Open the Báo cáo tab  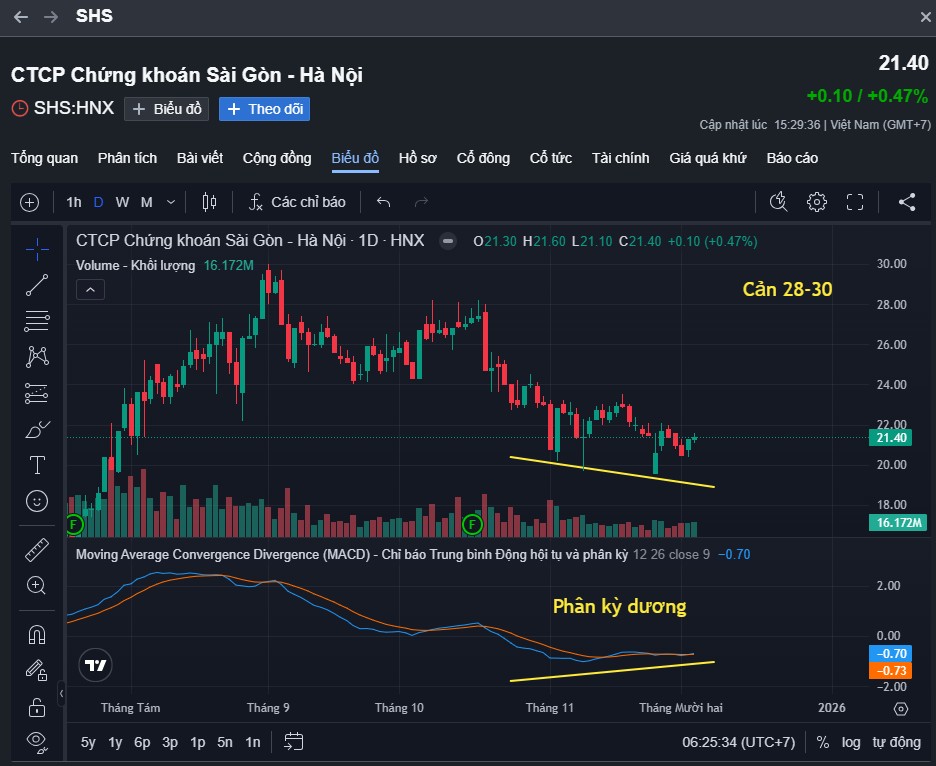click(792, 158)
